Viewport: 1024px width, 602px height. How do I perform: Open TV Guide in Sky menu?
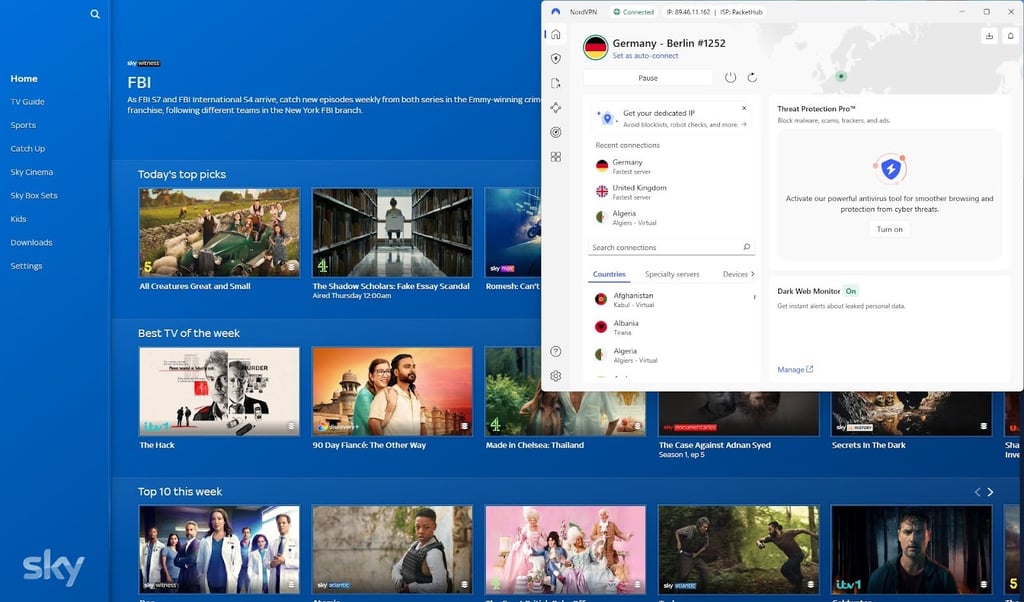click(x=27, y=102)
